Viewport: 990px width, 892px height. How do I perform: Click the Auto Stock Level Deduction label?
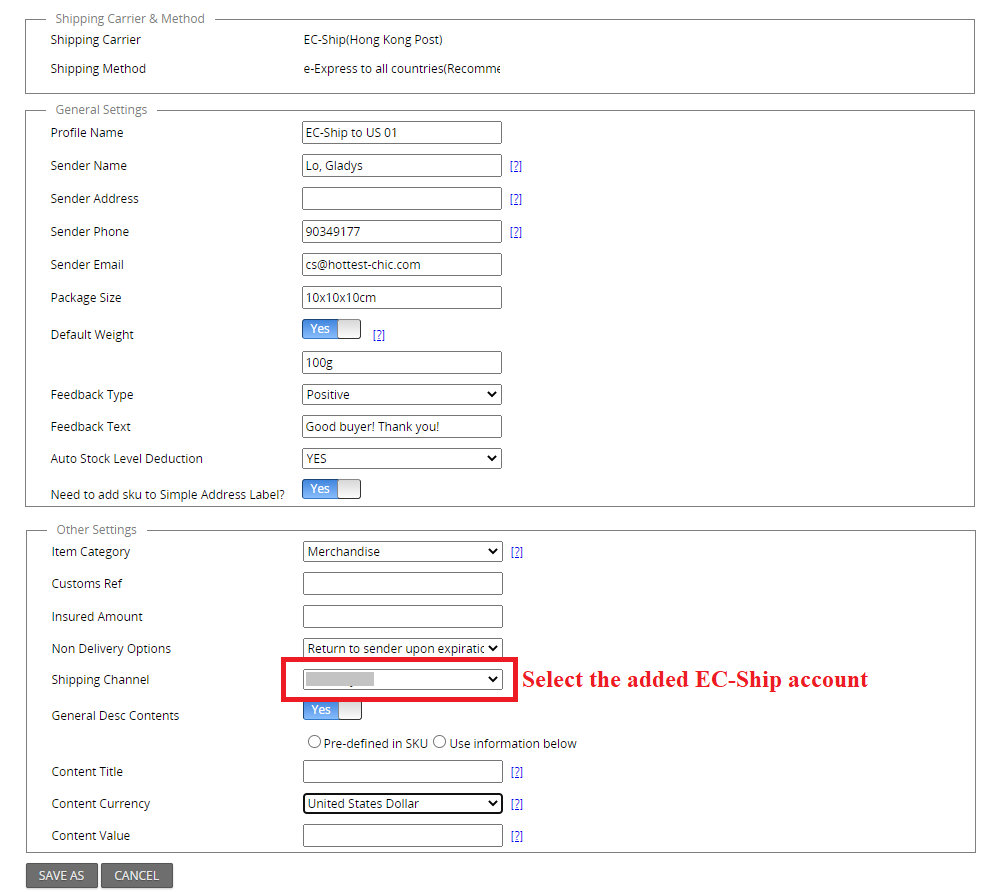[126, 459]
